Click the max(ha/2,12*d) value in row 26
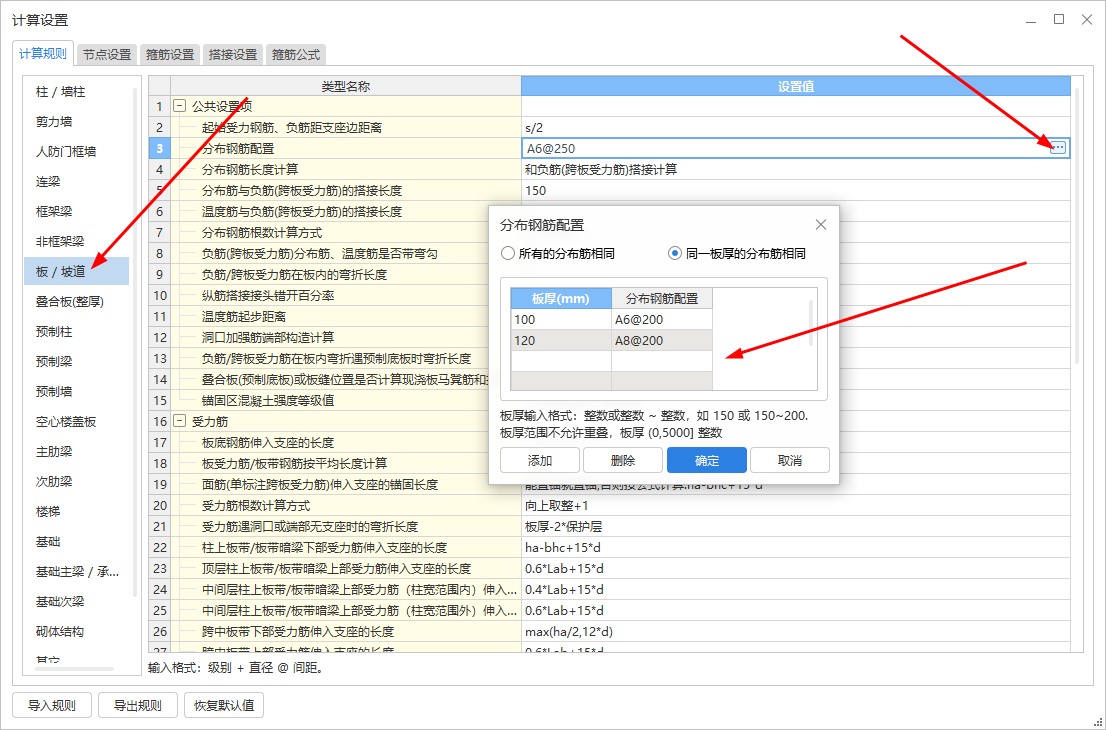1106x730 pixels. [796, 631]
